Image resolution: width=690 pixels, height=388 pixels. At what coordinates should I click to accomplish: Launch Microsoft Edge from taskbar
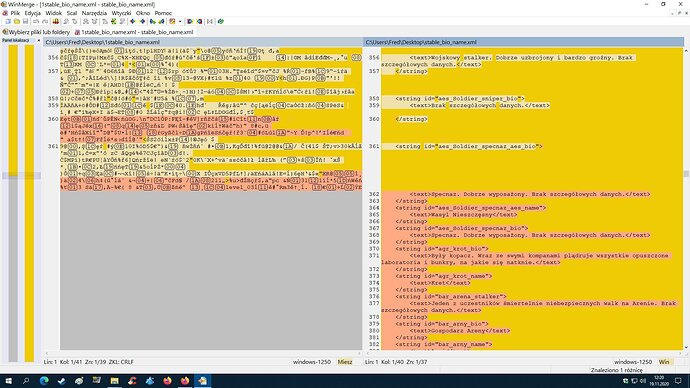pyautogui.click(x=44, y=381)
